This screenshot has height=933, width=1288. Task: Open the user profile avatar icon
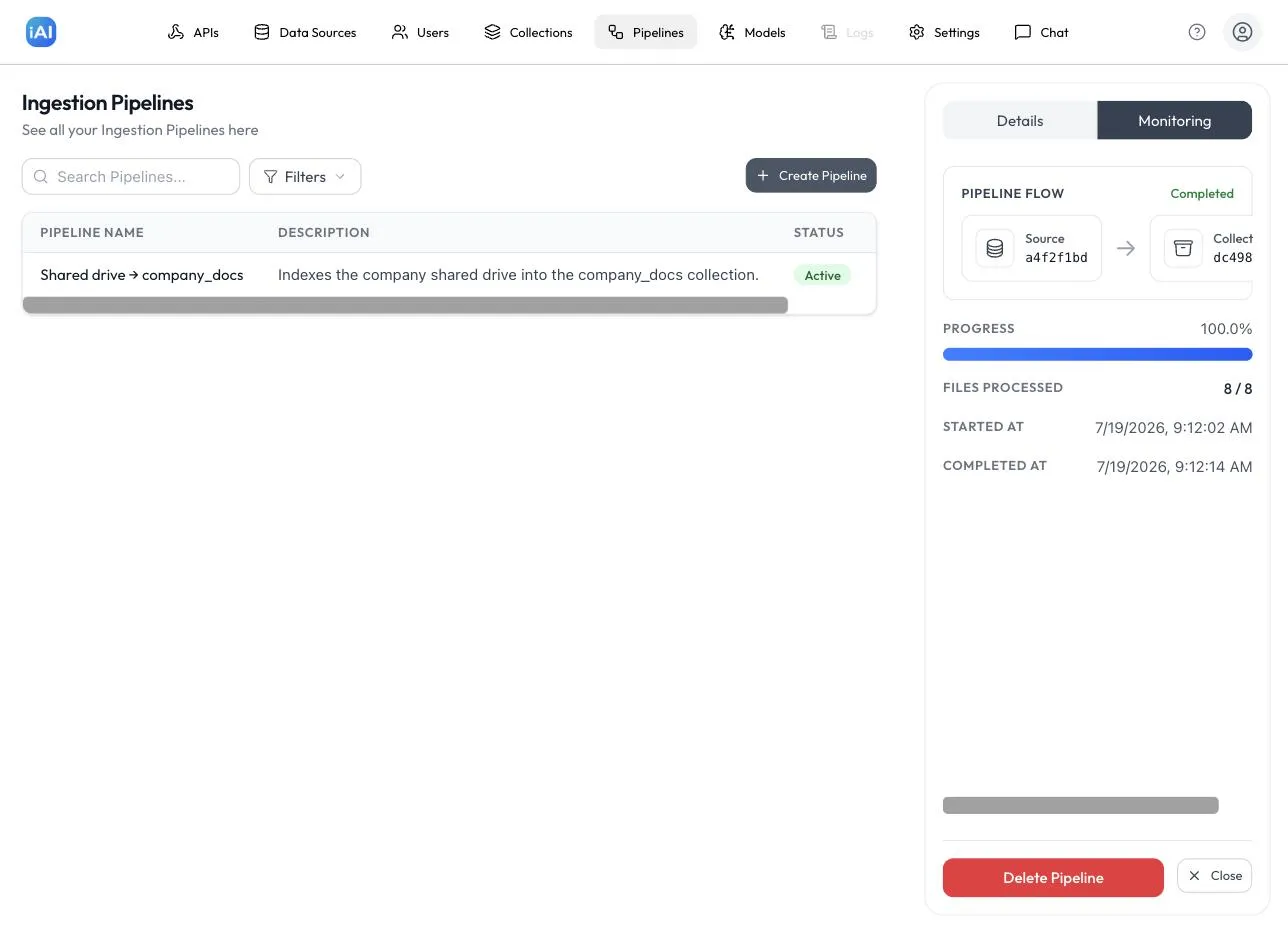click(1242, 32)
